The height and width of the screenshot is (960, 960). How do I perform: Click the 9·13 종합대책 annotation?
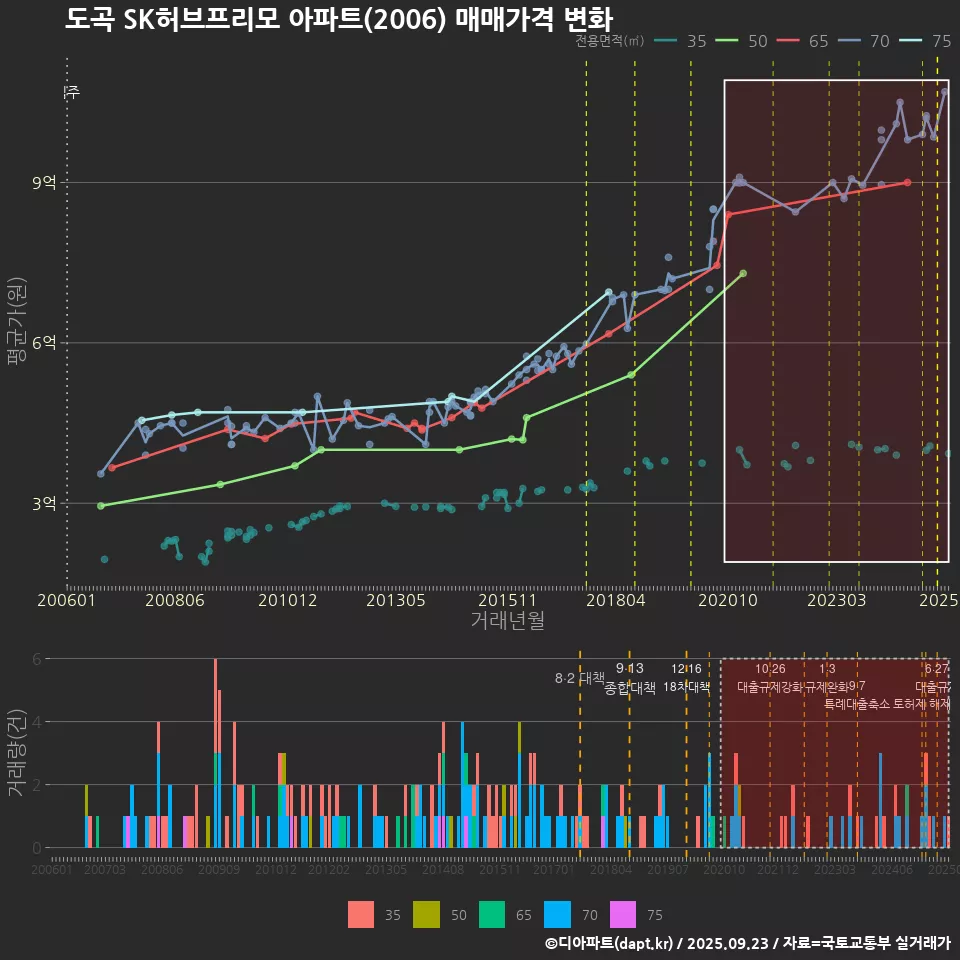point(630,679)
